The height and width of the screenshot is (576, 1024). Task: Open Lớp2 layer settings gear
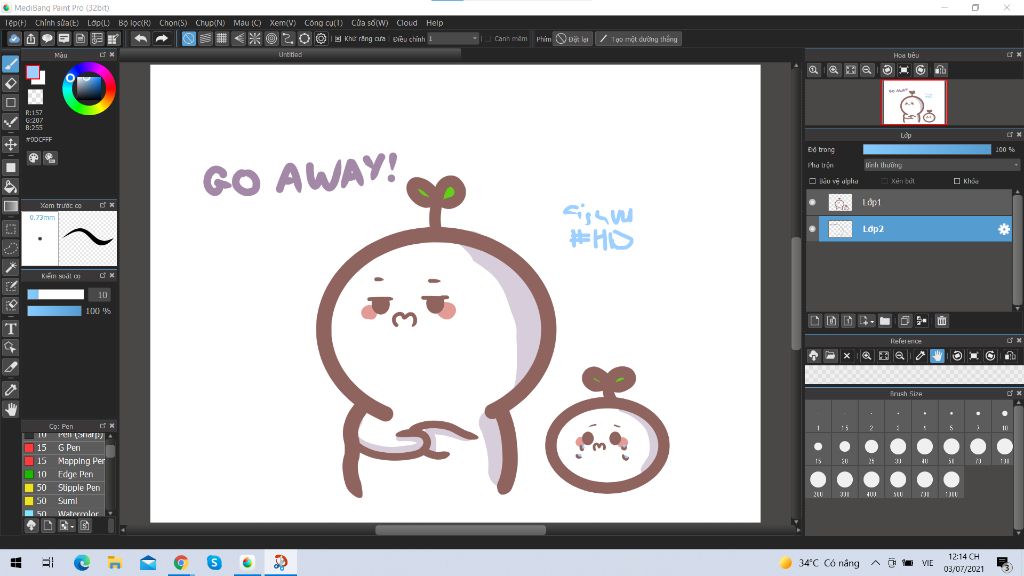tap(1003, 229)
